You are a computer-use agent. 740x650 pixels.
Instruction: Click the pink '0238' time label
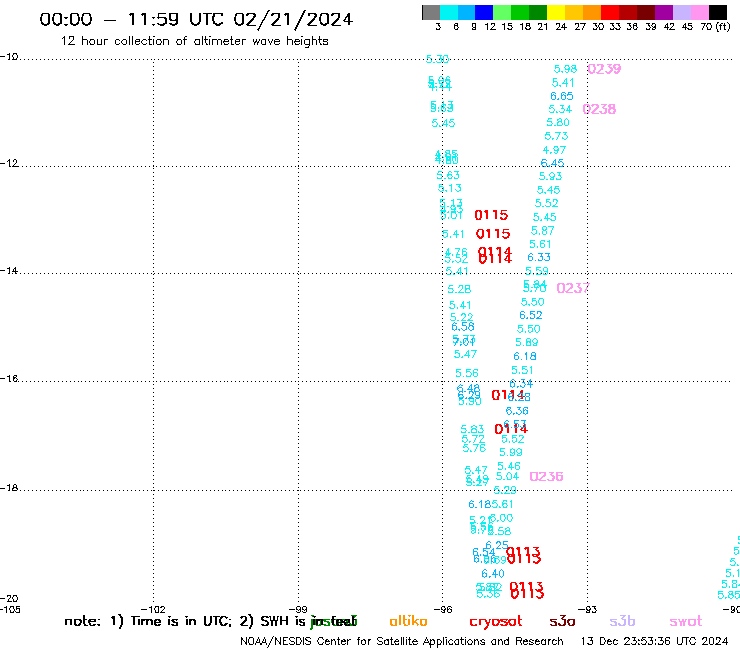pos(599,109)
